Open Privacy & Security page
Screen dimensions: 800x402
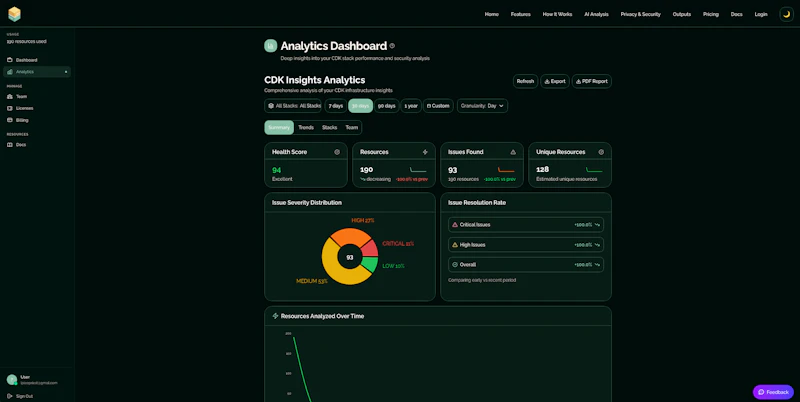(640, 14)
